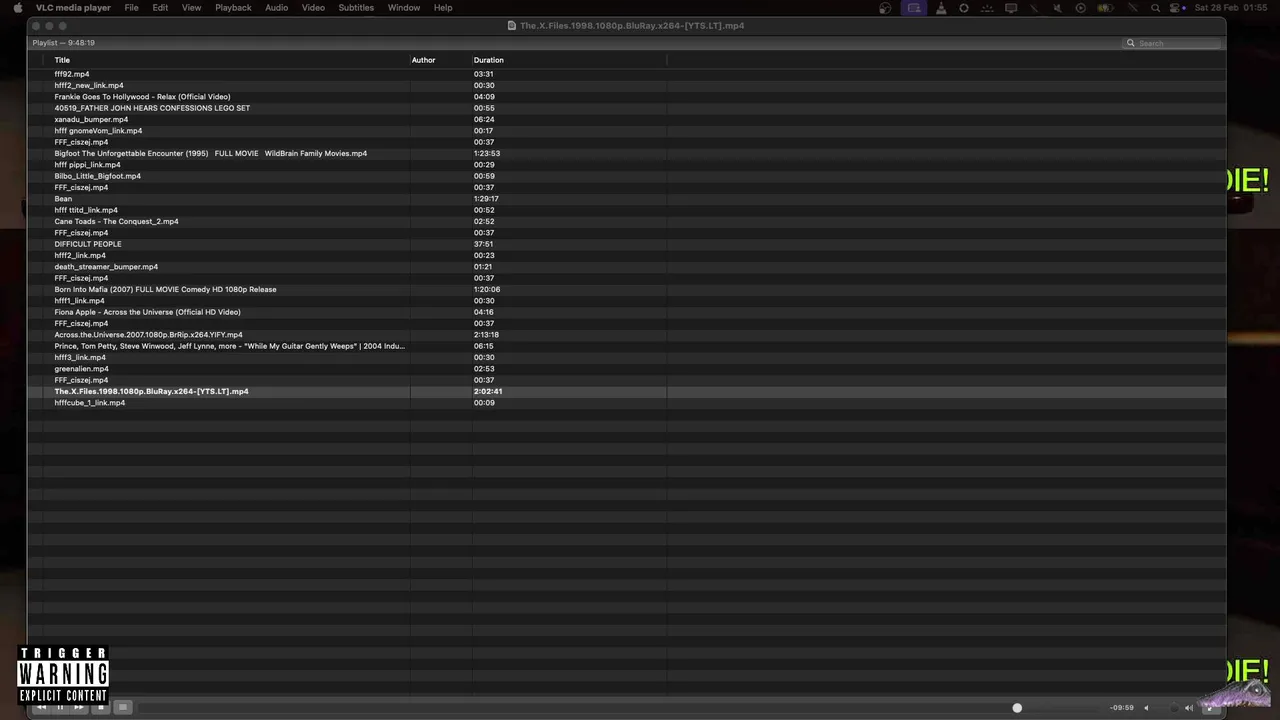Click the rewind button in VLC controls
Viewport: 1280px width, 720px height.
[41, 707]
